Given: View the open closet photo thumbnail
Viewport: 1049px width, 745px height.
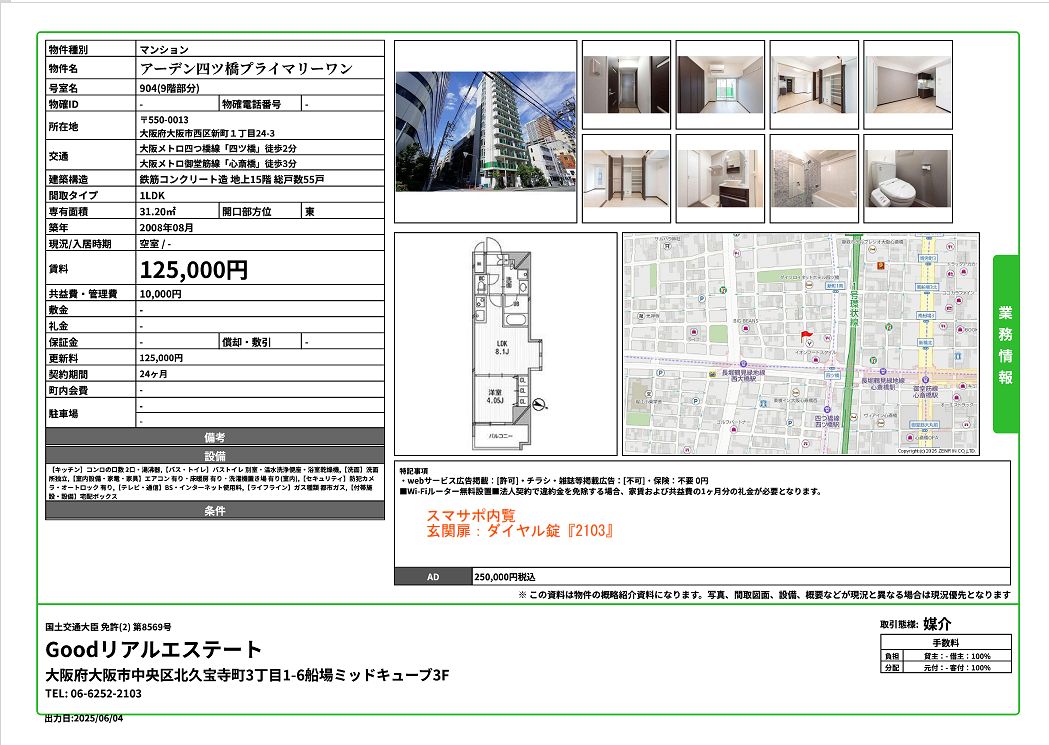Looking at the screenshot, I should coord(626,178).
